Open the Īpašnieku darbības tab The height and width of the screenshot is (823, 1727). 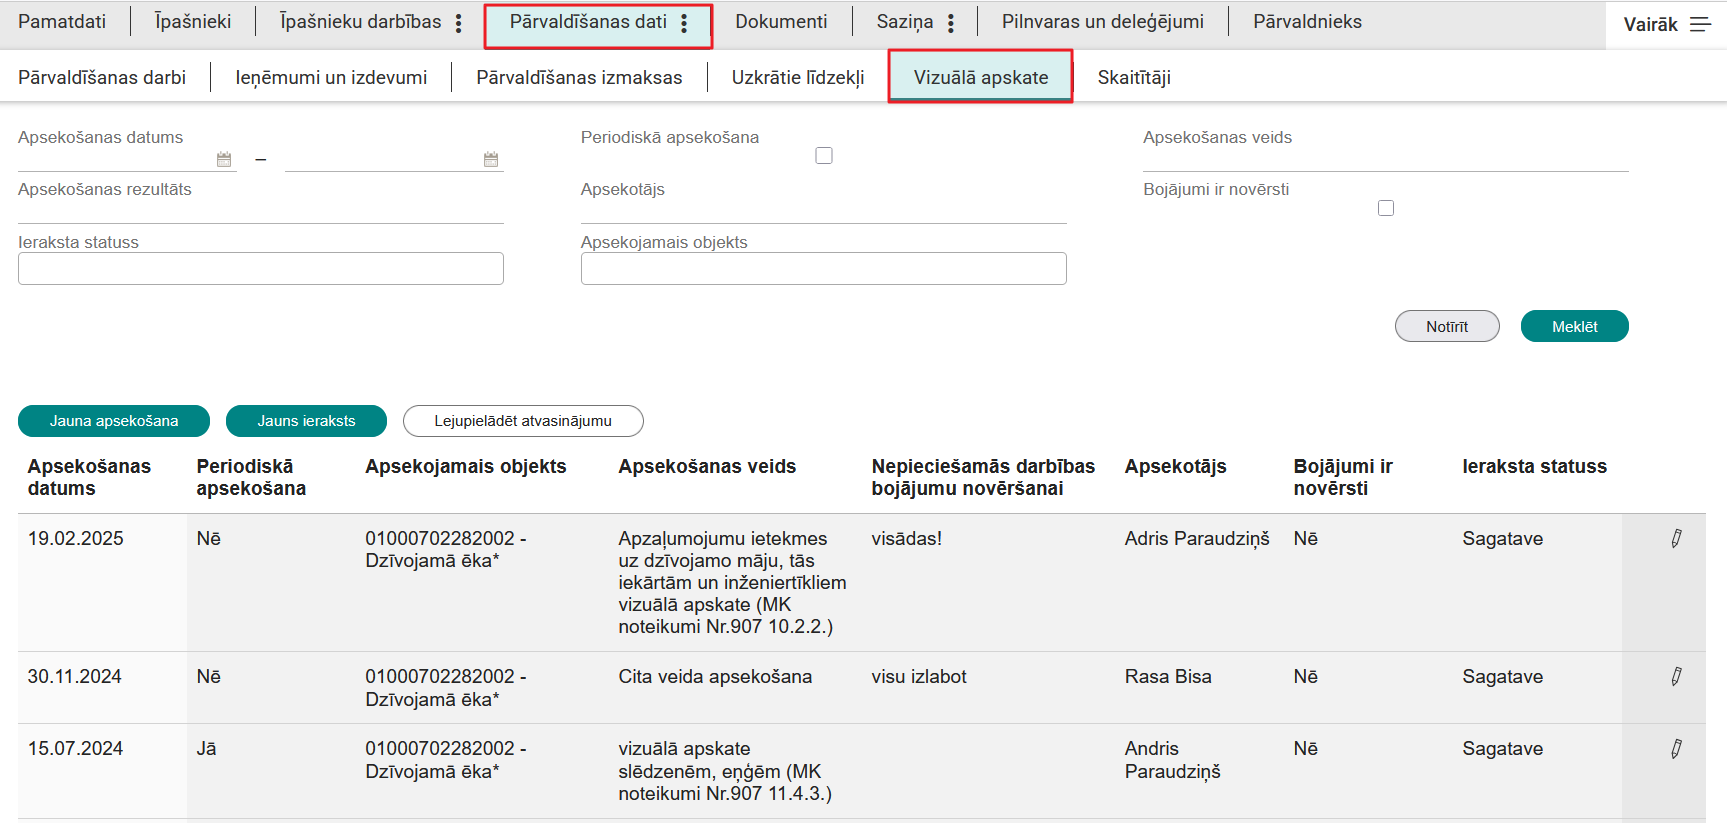tap(360, 22)
